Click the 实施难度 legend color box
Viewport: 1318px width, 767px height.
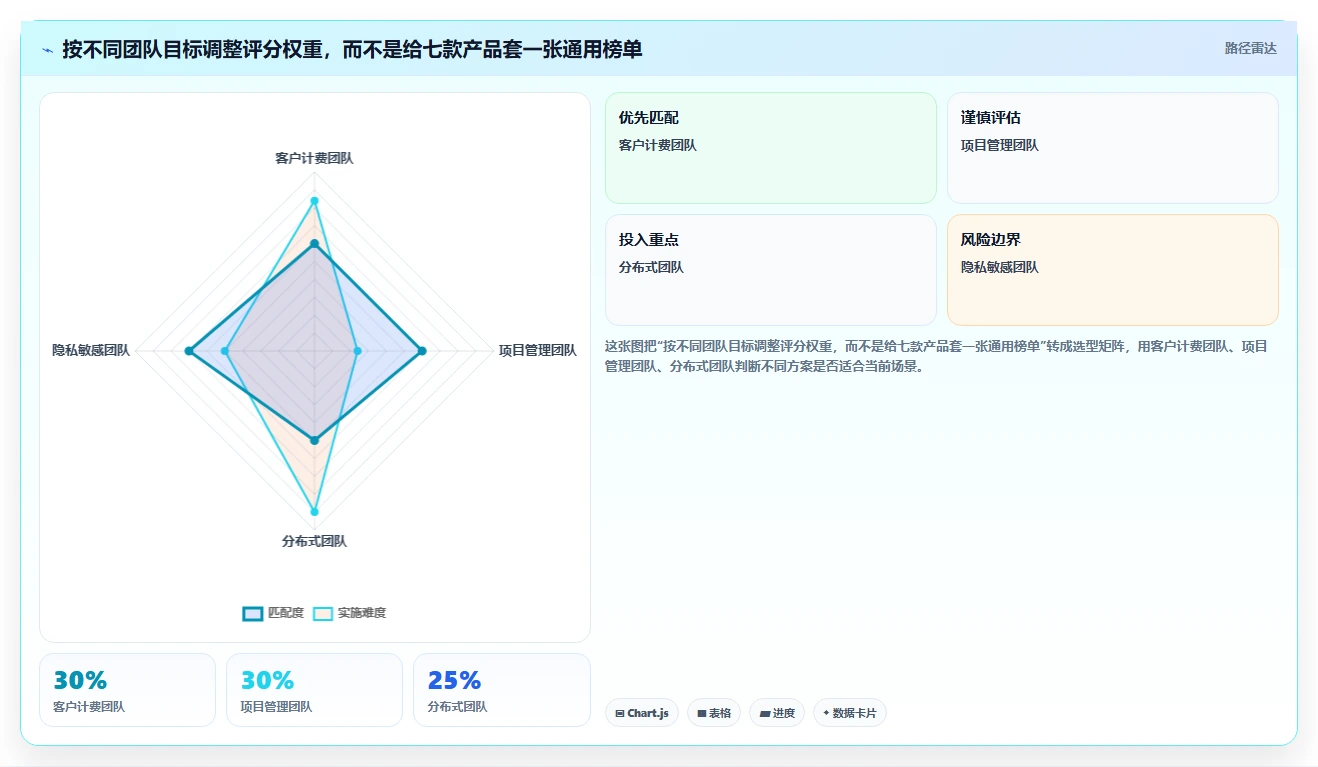point(323,613)
